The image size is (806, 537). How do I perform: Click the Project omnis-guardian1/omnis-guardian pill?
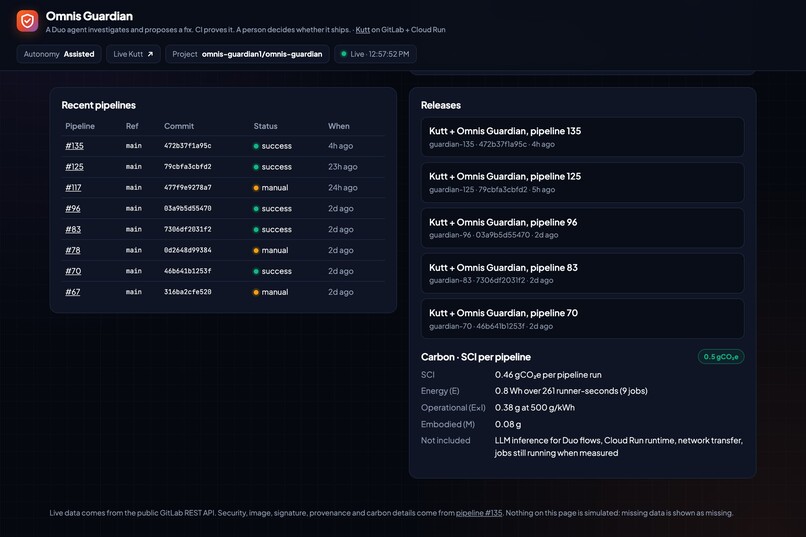pyautogui.click(x=247, y=54)
